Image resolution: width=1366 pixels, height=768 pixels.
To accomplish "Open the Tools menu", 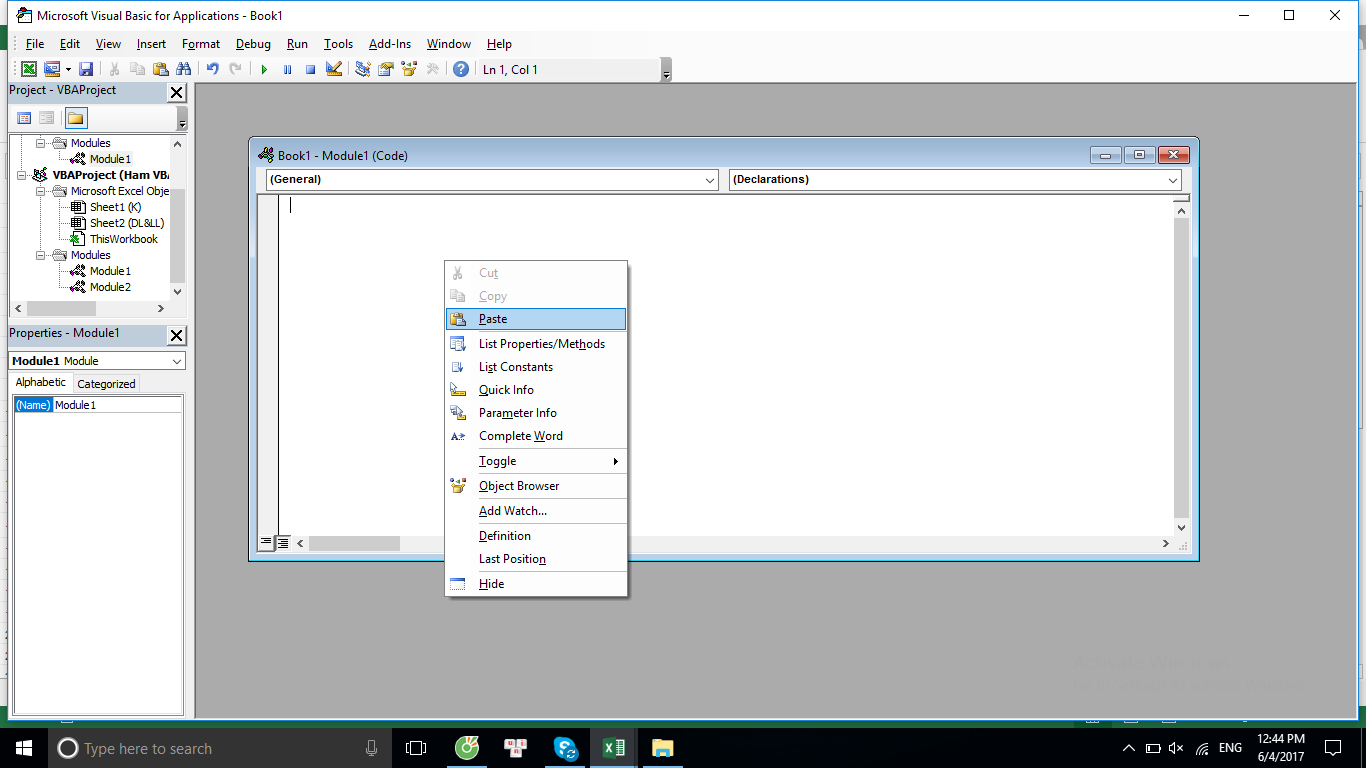I will pos(338,44).
